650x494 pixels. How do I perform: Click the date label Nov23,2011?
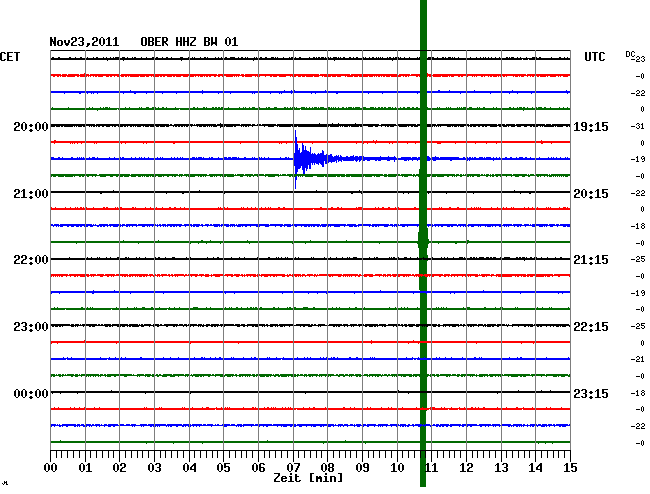(84, 42)
